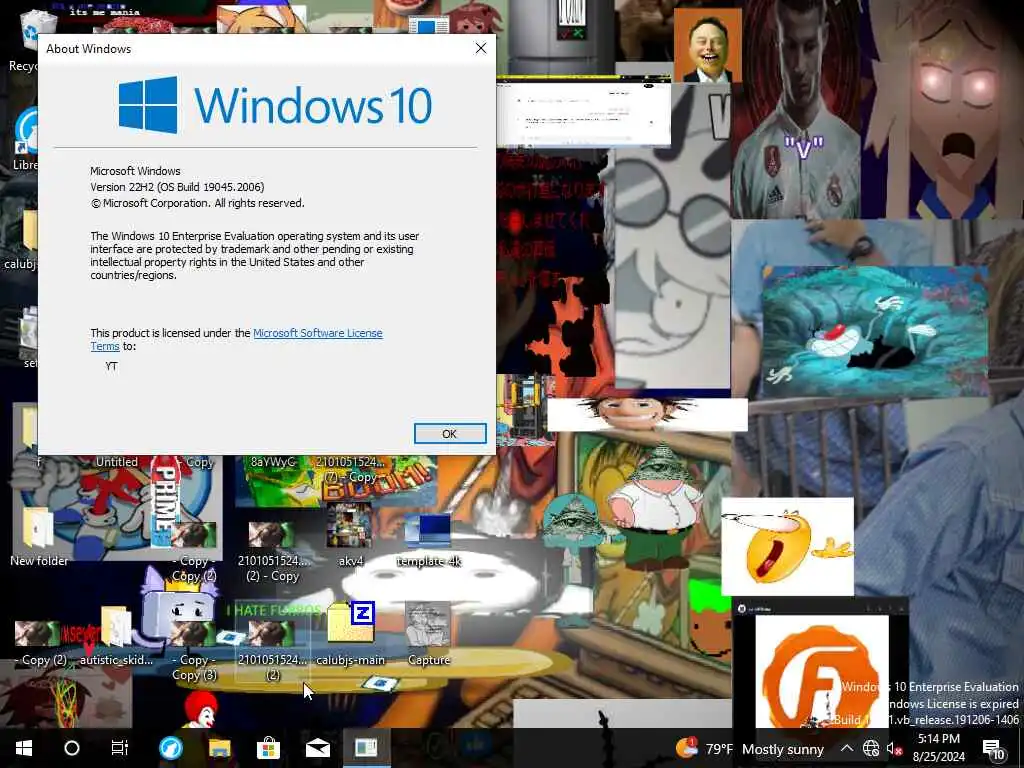1024x768 pixels.
Task: Open Microsoft Store from the taskbar
Action: (268, 748)
